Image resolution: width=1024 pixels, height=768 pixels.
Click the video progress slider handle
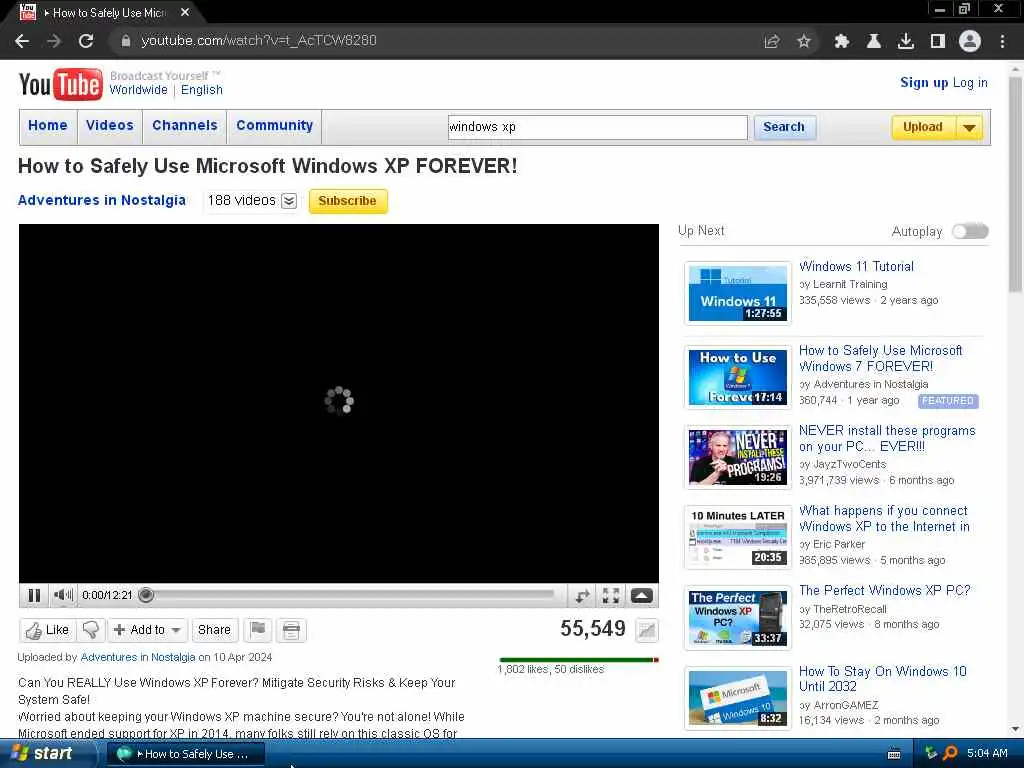(146, 595)
